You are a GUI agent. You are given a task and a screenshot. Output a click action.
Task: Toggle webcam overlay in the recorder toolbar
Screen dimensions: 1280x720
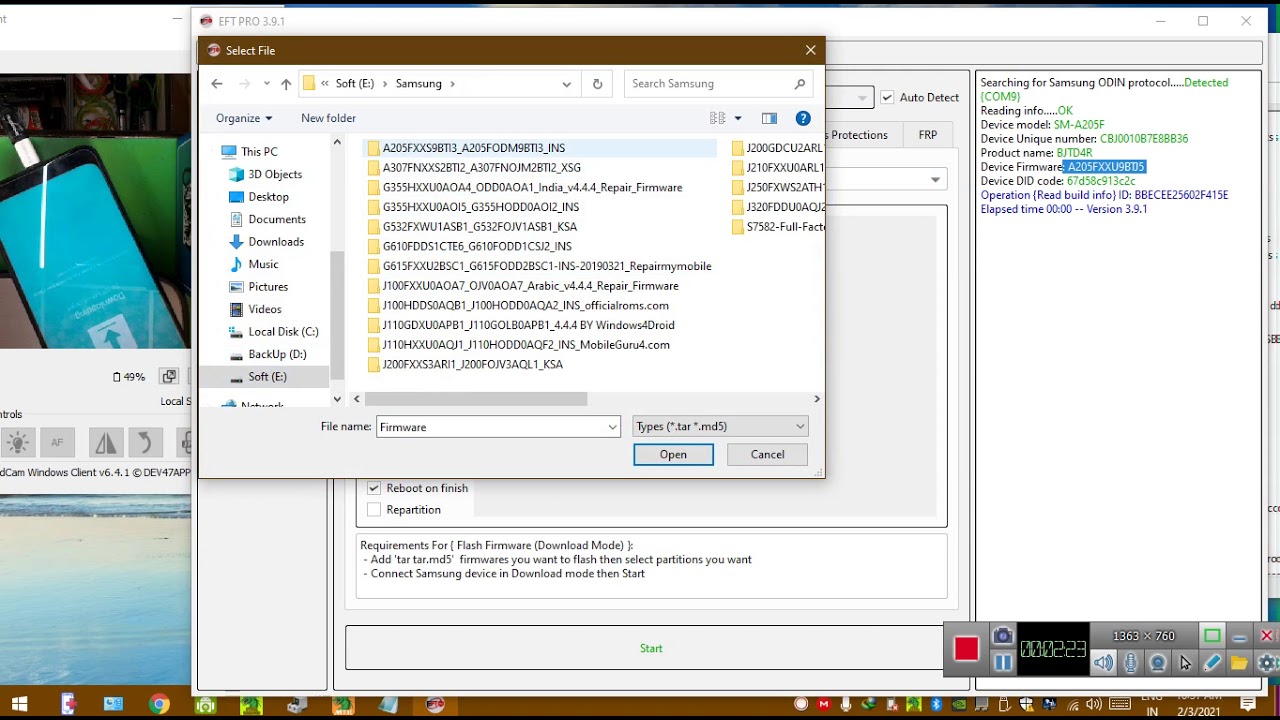pos(1158,662)
